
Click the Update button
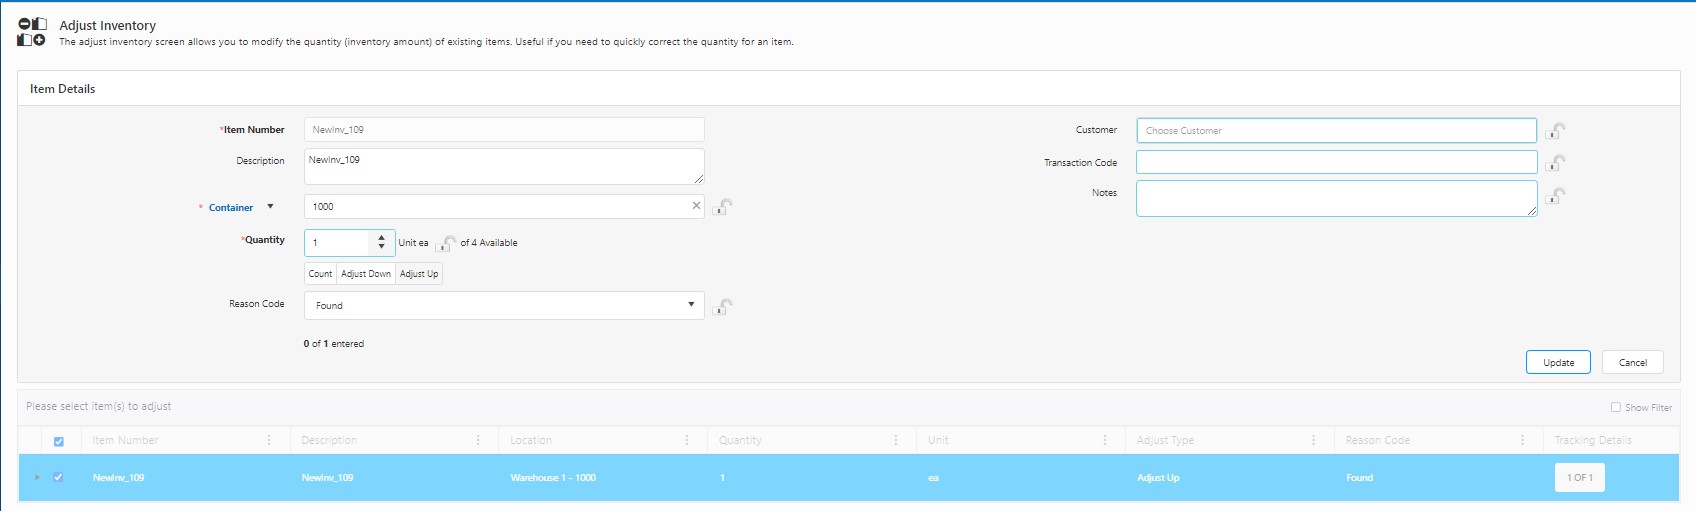(x=1557, y=362)
